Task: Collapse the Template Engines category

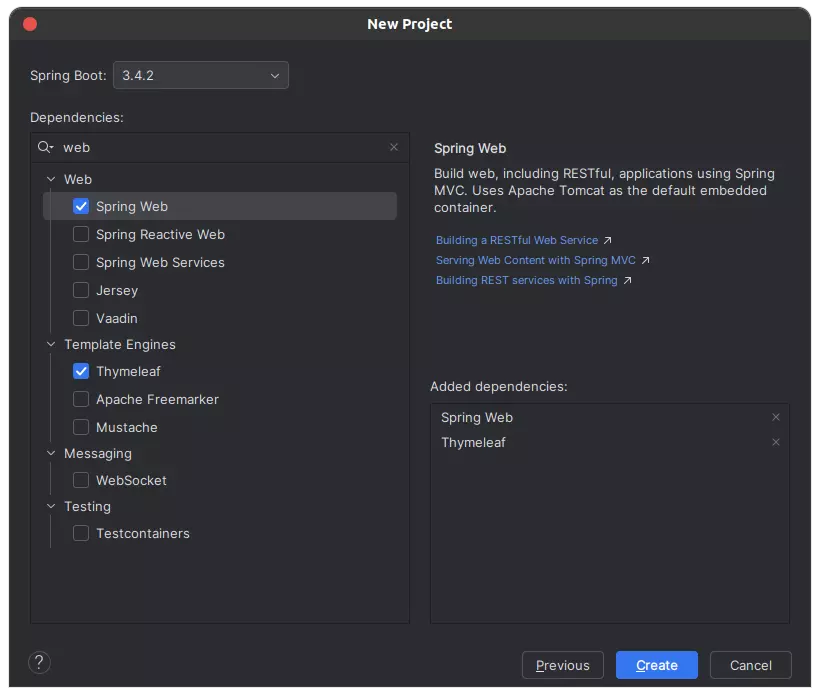Action: point(51,344)
